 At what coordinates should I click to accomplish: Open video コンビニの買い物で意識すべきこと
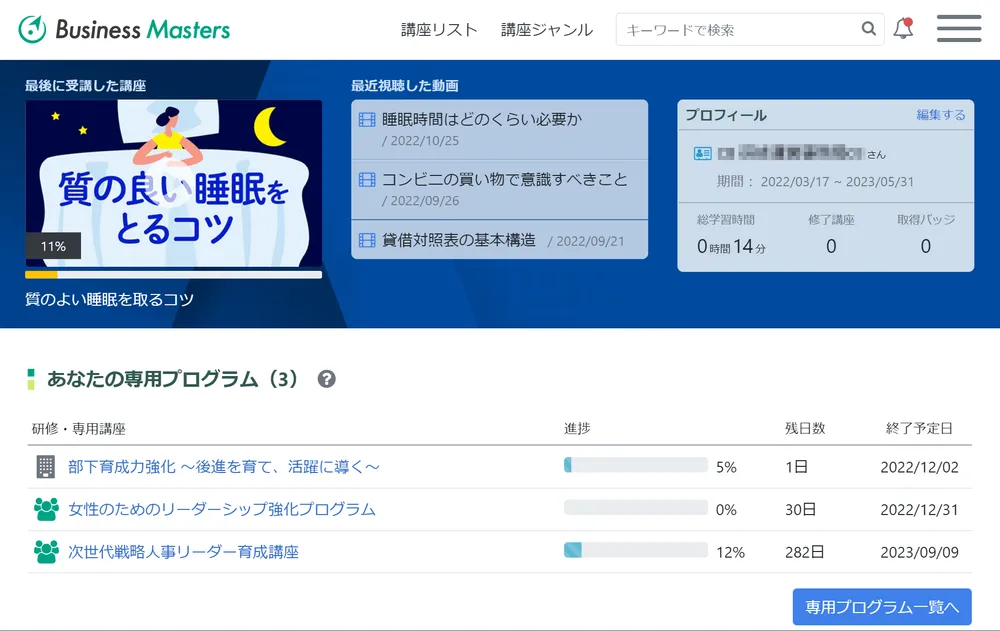504,180
